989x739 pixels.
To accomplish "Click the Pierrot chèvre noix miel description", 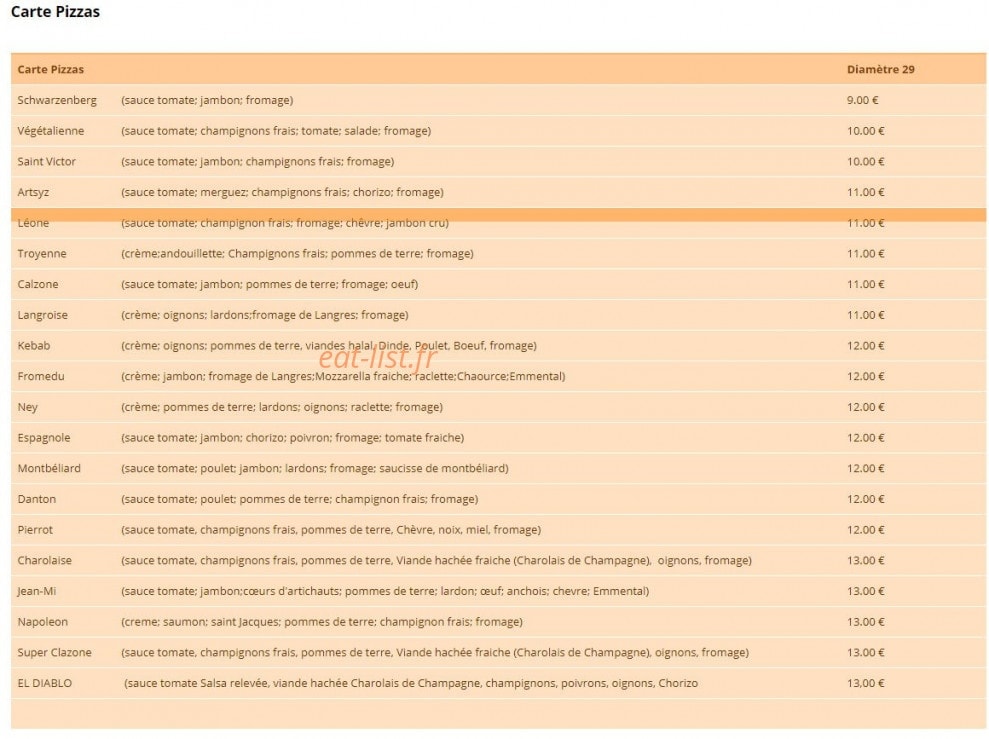I will tap(331, 530).
